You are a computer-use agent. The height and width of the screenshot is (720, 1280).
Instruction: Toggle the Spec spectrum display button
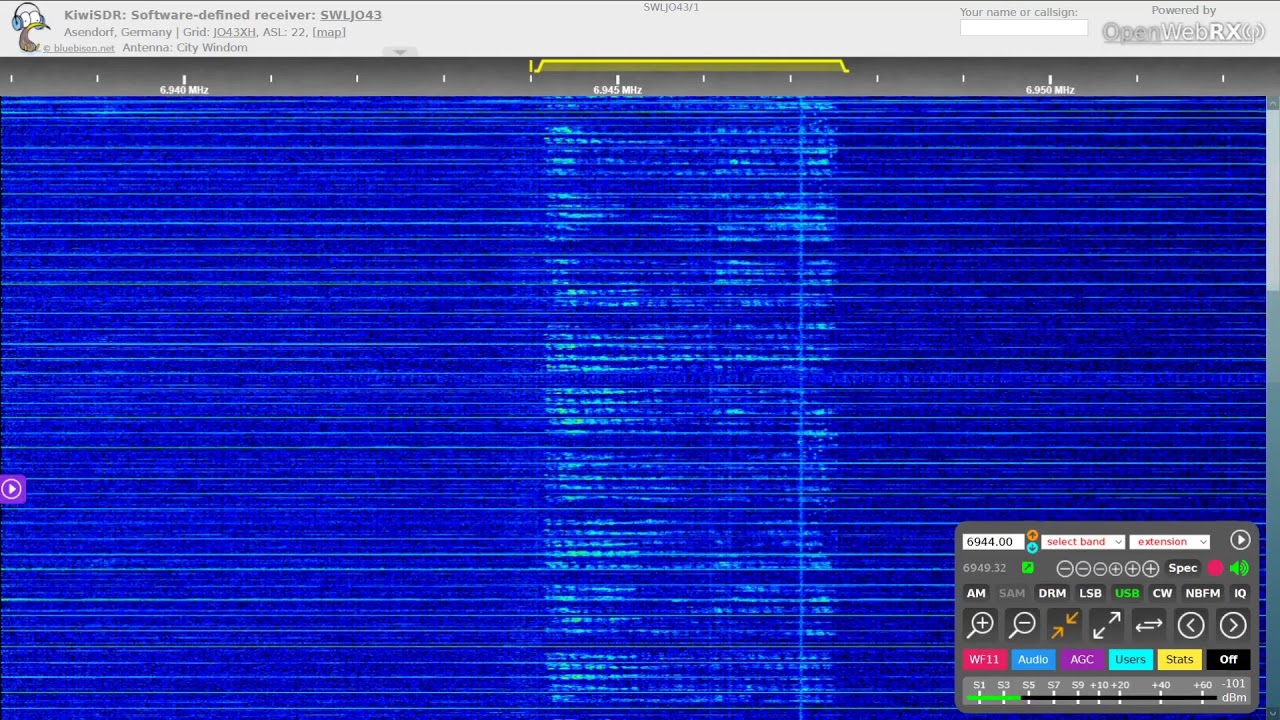pyautogui.click(x=1183, y=568)
